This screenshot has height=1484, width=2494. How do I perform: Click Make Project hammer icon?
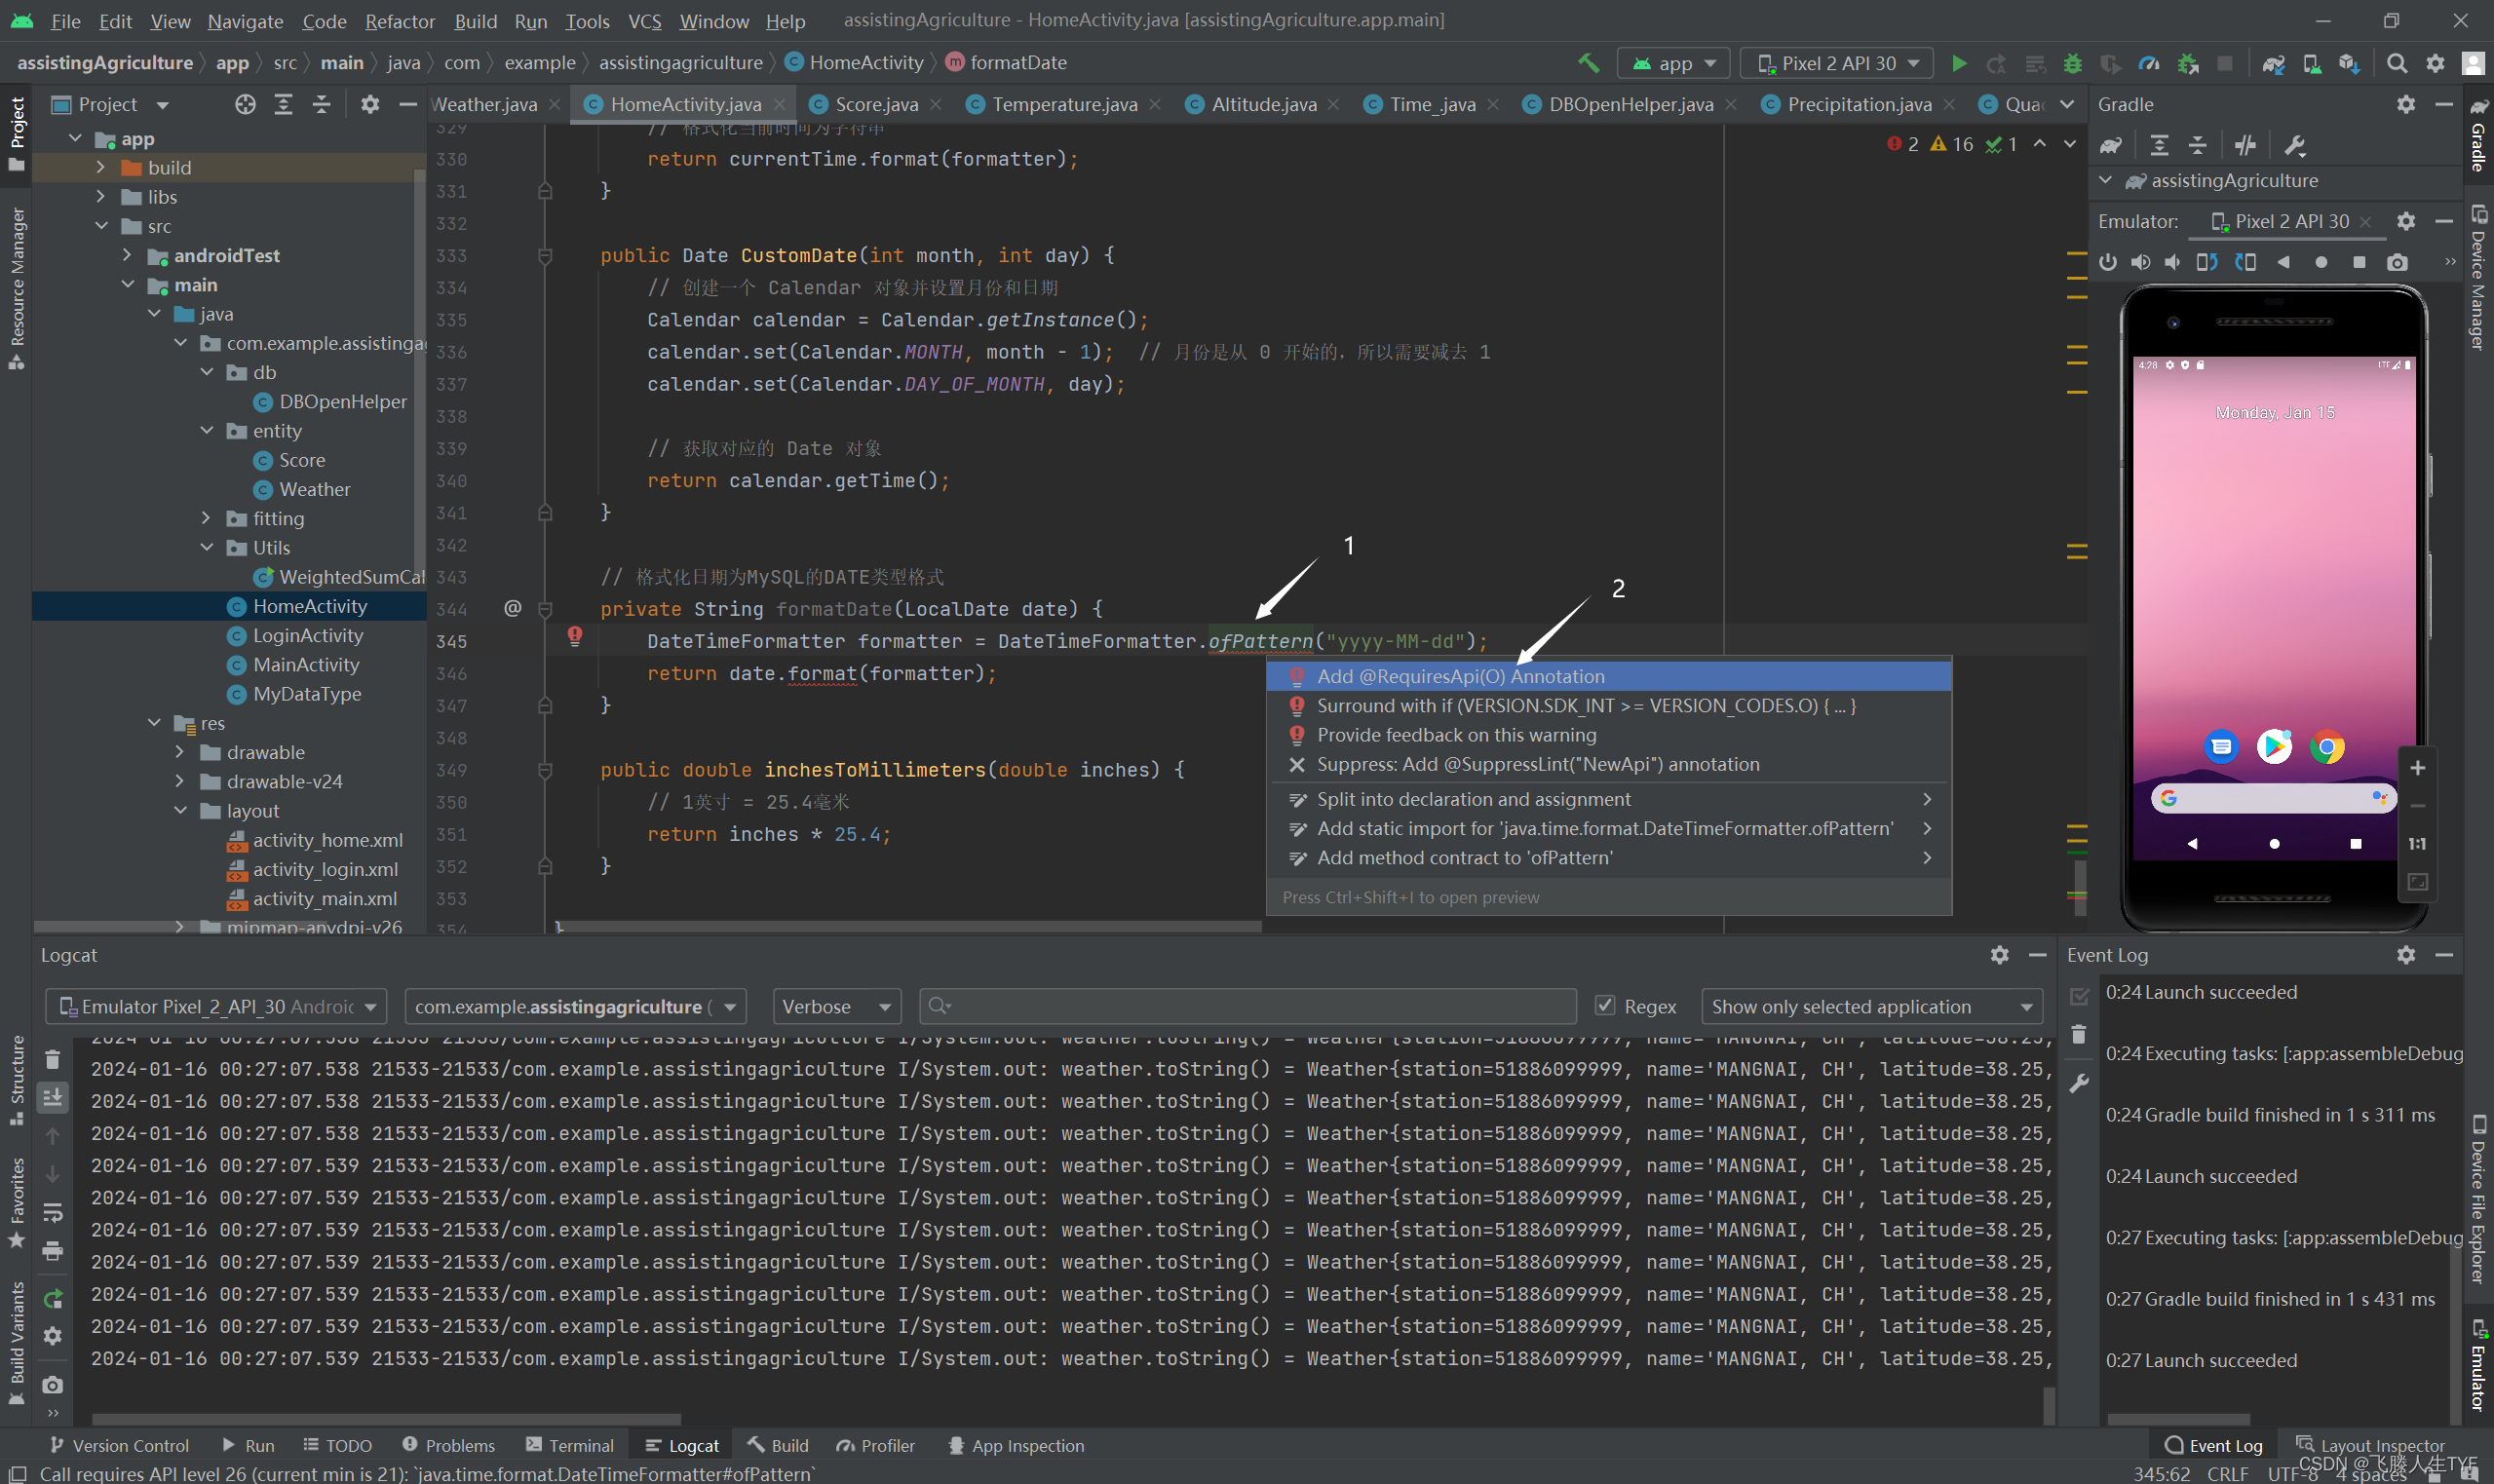(1587, 63)
